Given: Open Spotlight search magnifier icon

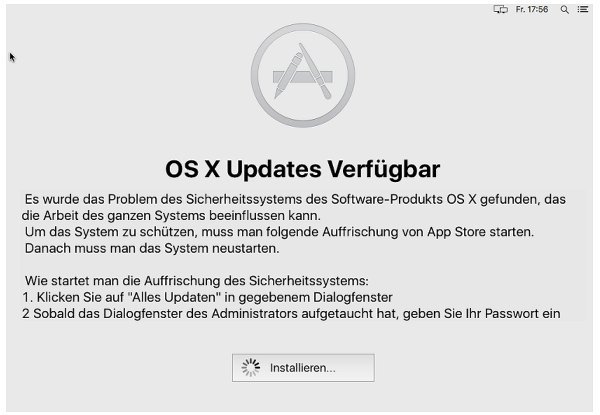Looking at the screenshot, I should [x=564, y=10].
